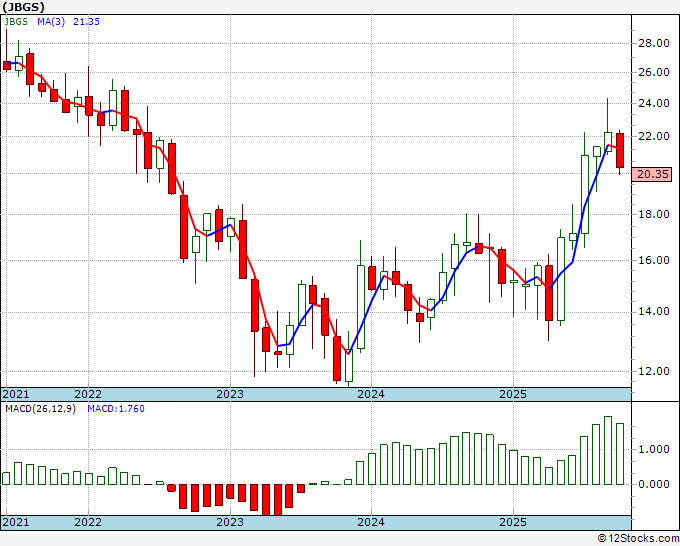
Task: Click the 22.00 price axis label
Action: 654,136
